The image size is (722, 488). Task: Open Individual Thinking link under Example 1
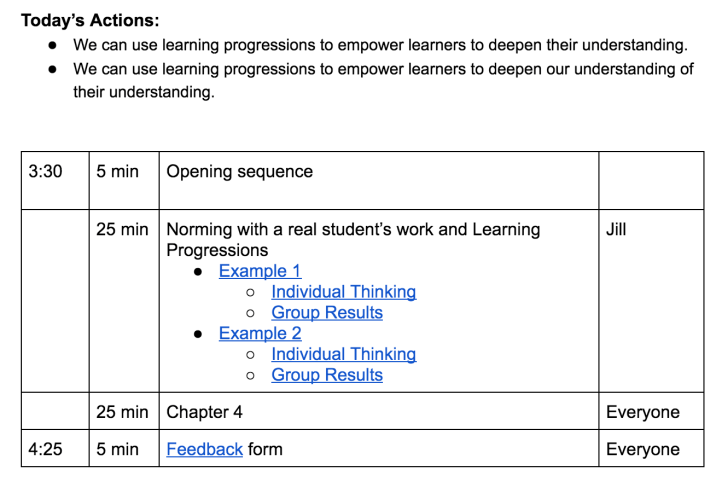(343, 292)
